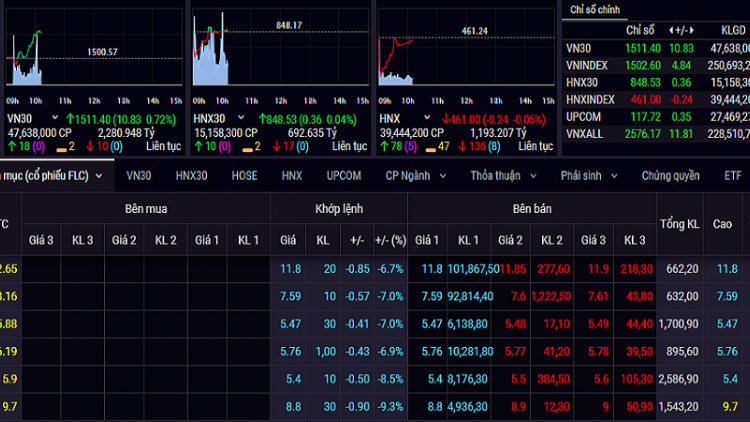Expand the 'cổ phiếu FLC' watchlist dropdown
Image resolution: width=750 pixels, height=422 pixels.
pyautogui.click(x=98, y=176)
